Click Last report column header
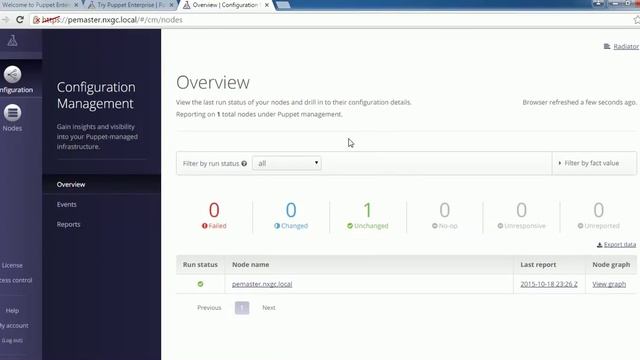 (x=538, y=264)
